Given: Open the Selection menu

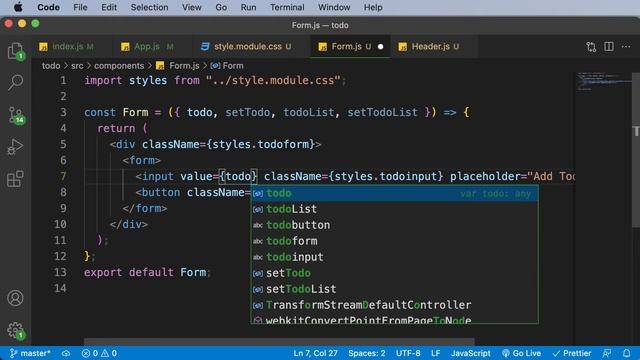Looking at the screenshot, I should (149, 7).
